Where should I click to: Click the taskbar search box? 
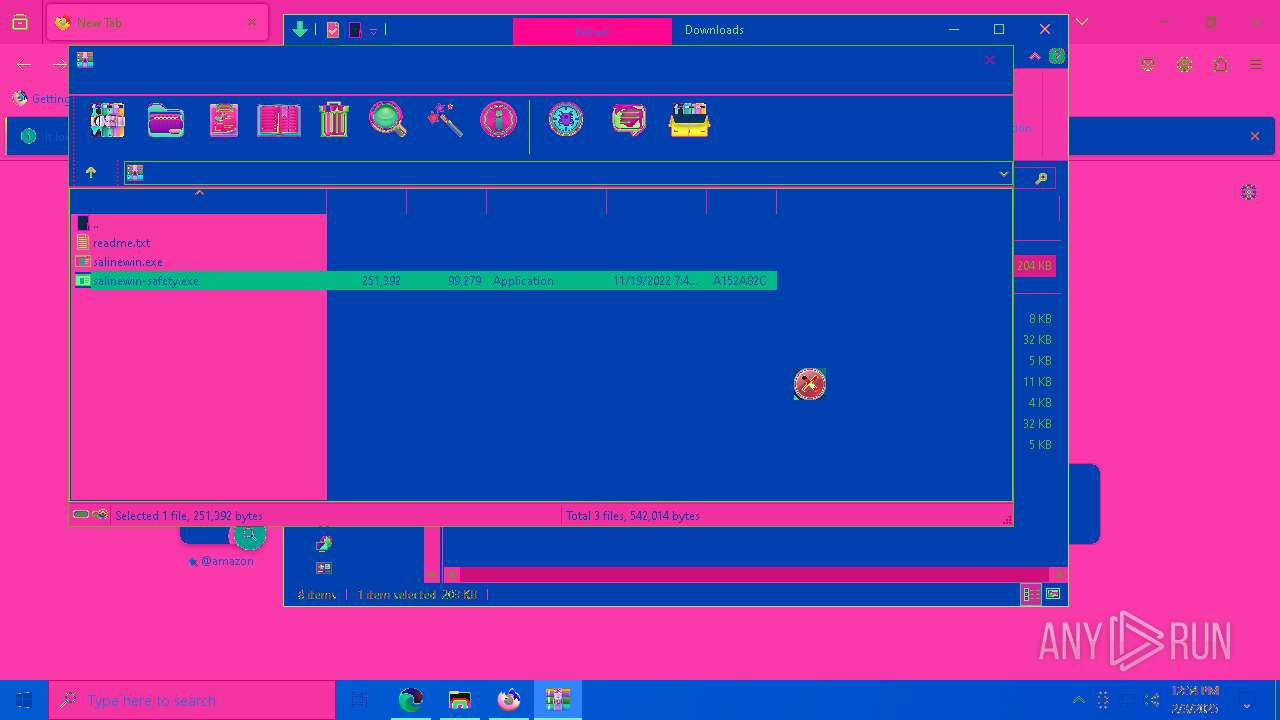coord(192,700)
